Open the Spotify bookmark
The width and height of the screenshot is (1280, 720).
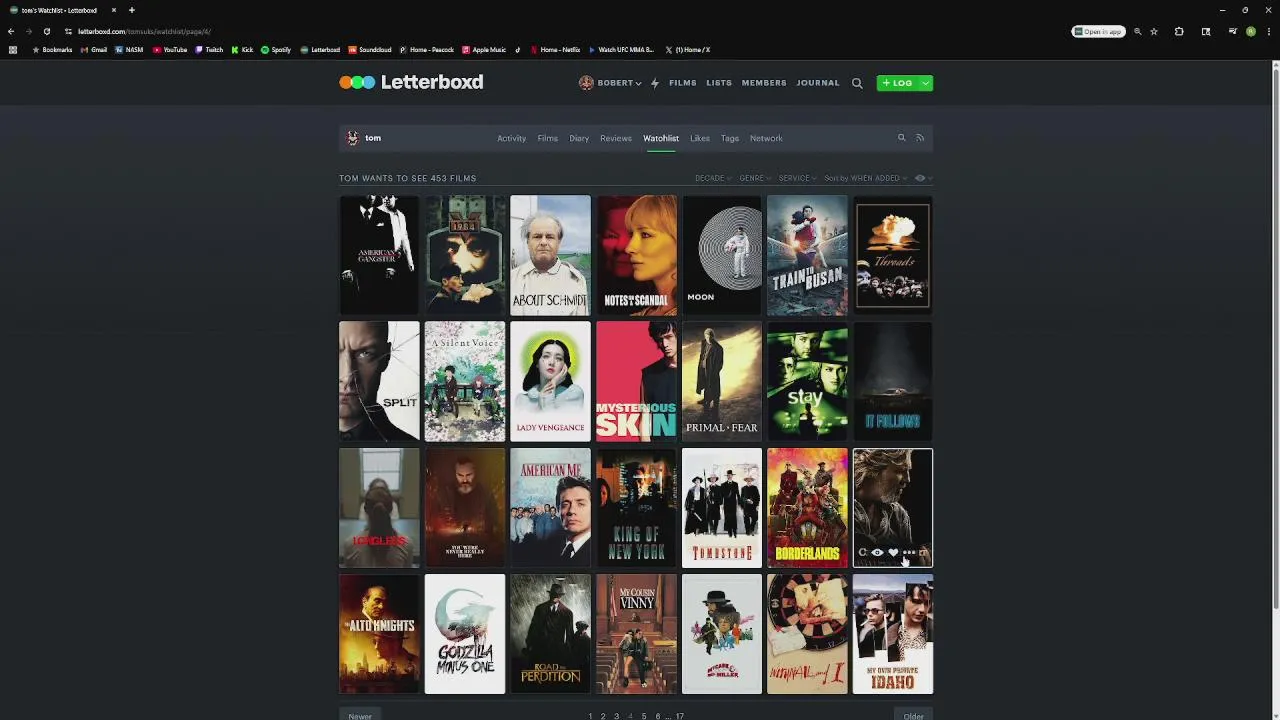coord(276,50)
